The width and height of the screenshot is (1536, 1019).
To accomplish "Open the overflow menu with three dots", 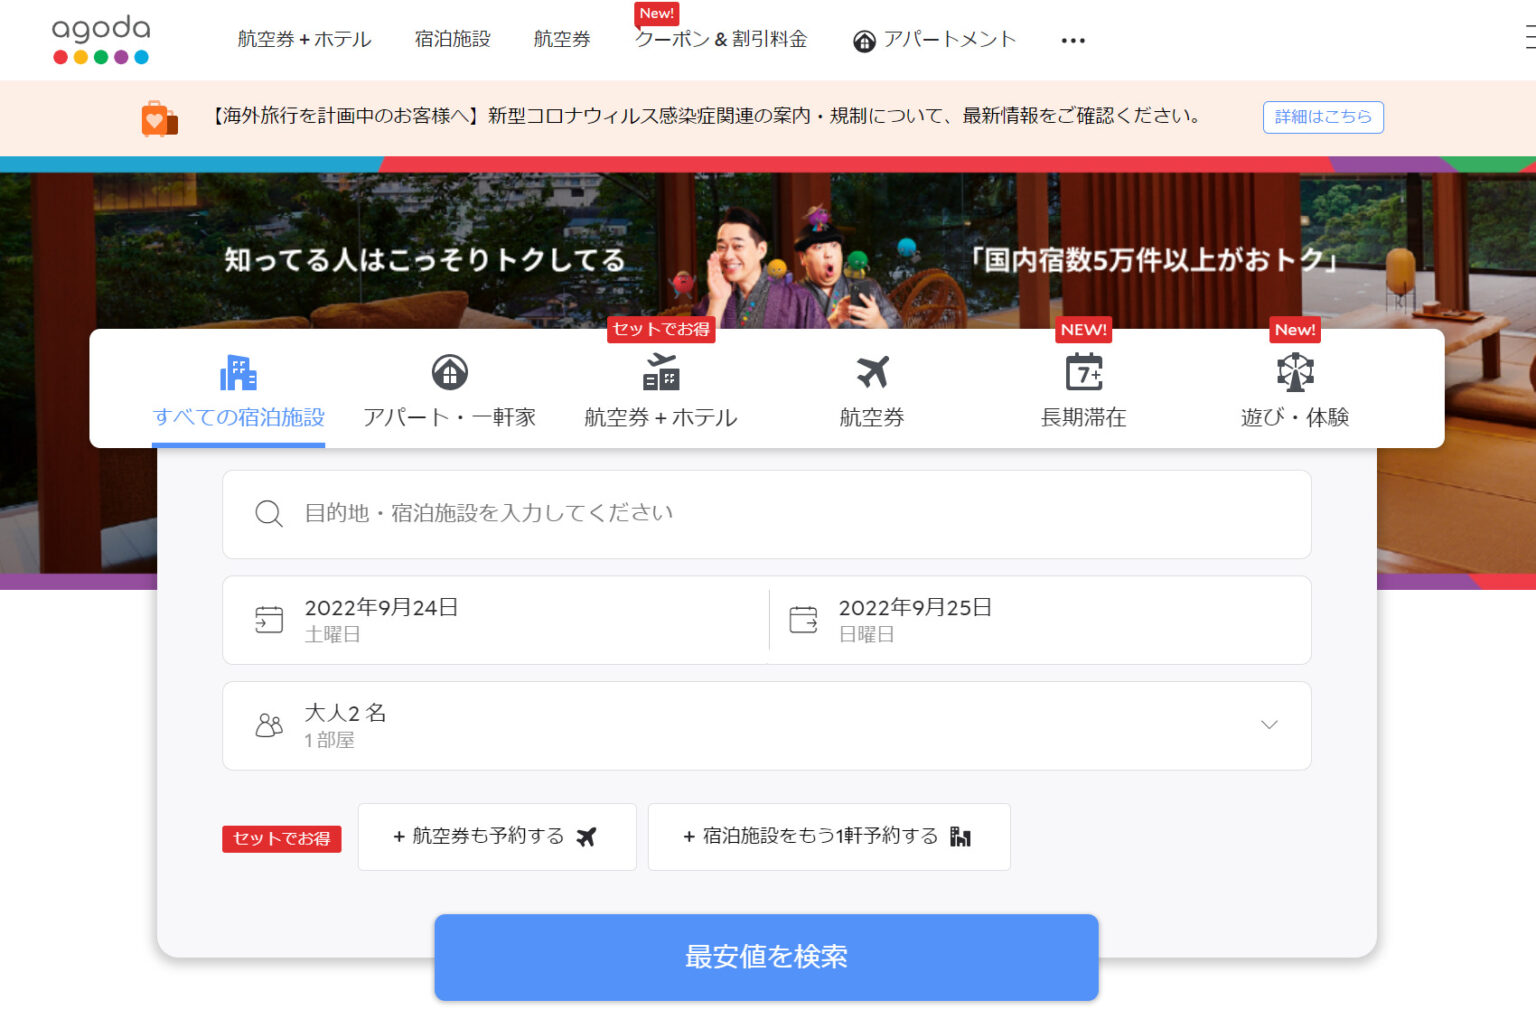I will click(1072, 40).
